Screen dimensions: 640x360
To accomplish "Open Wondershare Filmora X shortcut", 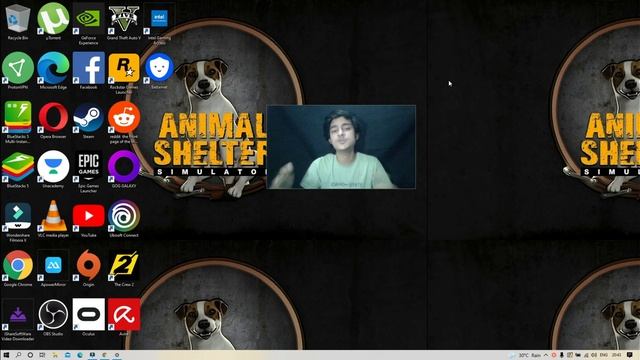I will [18, 222].
